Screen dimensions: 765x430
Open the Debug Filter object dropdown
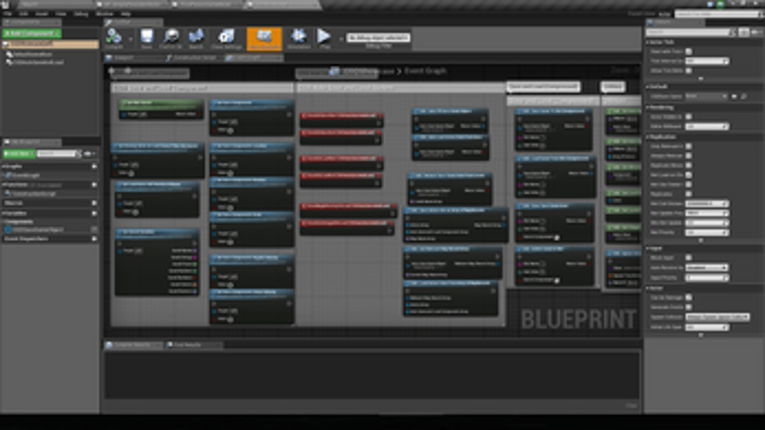coord(378,38)
